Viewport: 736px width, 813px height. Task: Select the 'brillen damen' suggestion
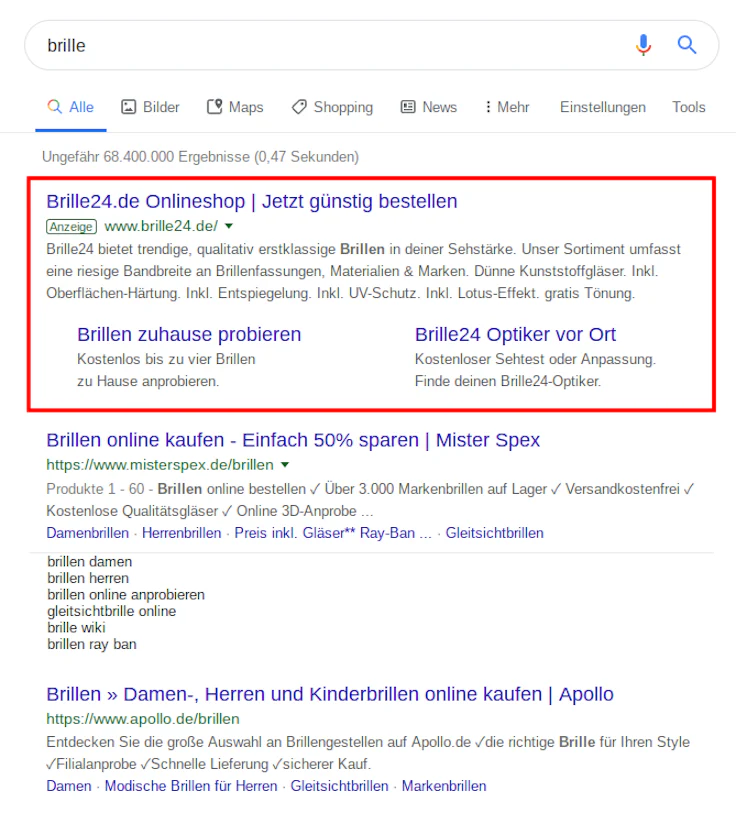pyautogui.click(x=90, y=562)
